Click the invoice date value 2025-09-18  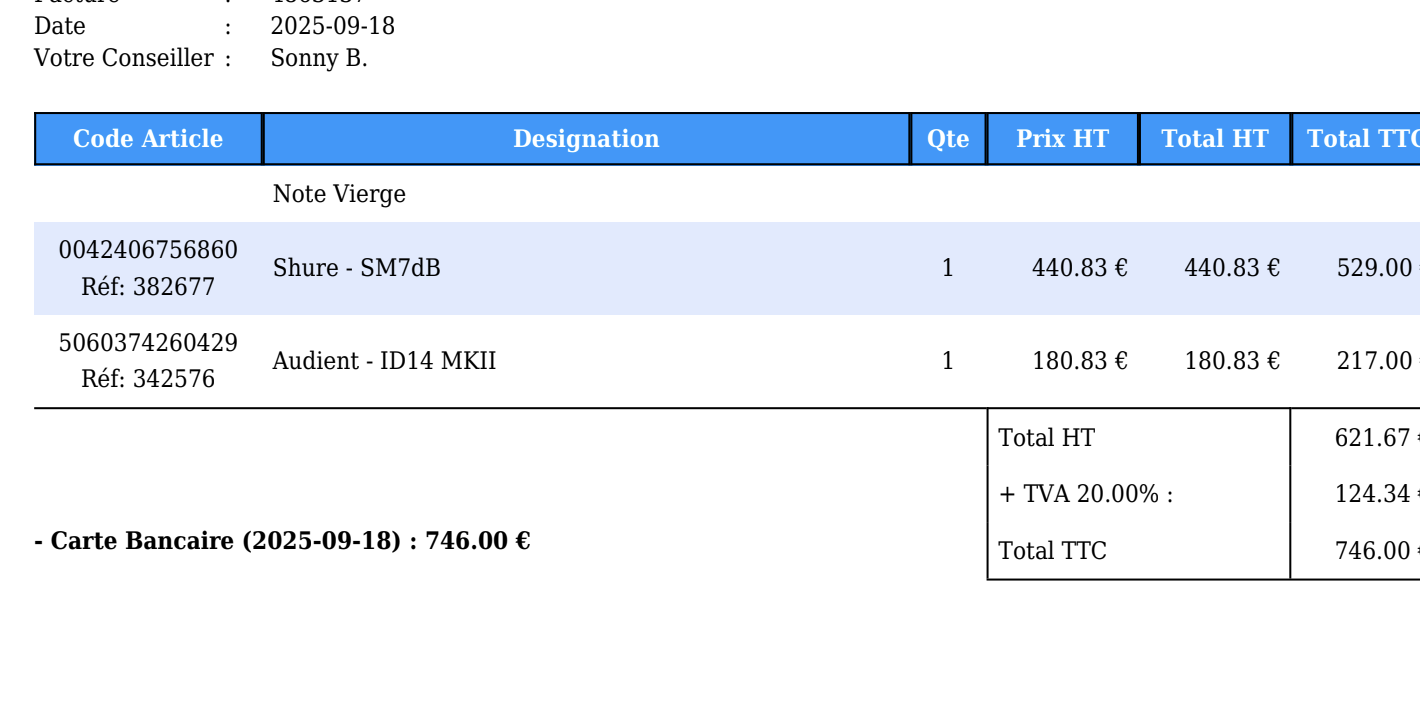(333, 26)
